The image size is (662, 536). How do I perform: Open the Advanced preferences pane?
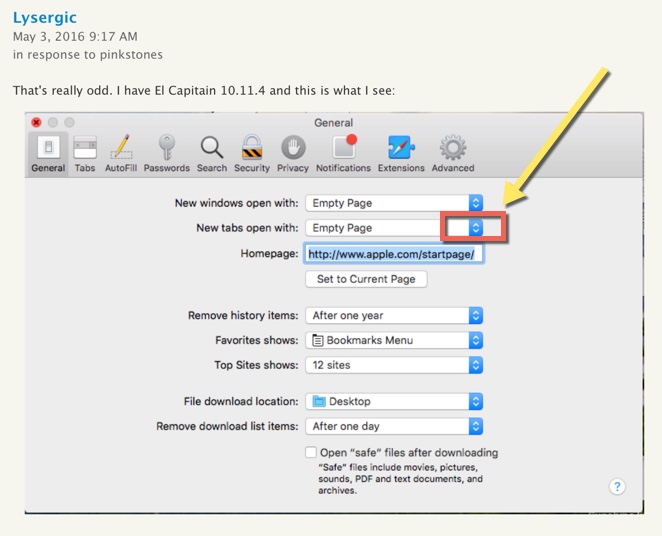(x=453, y=154)
